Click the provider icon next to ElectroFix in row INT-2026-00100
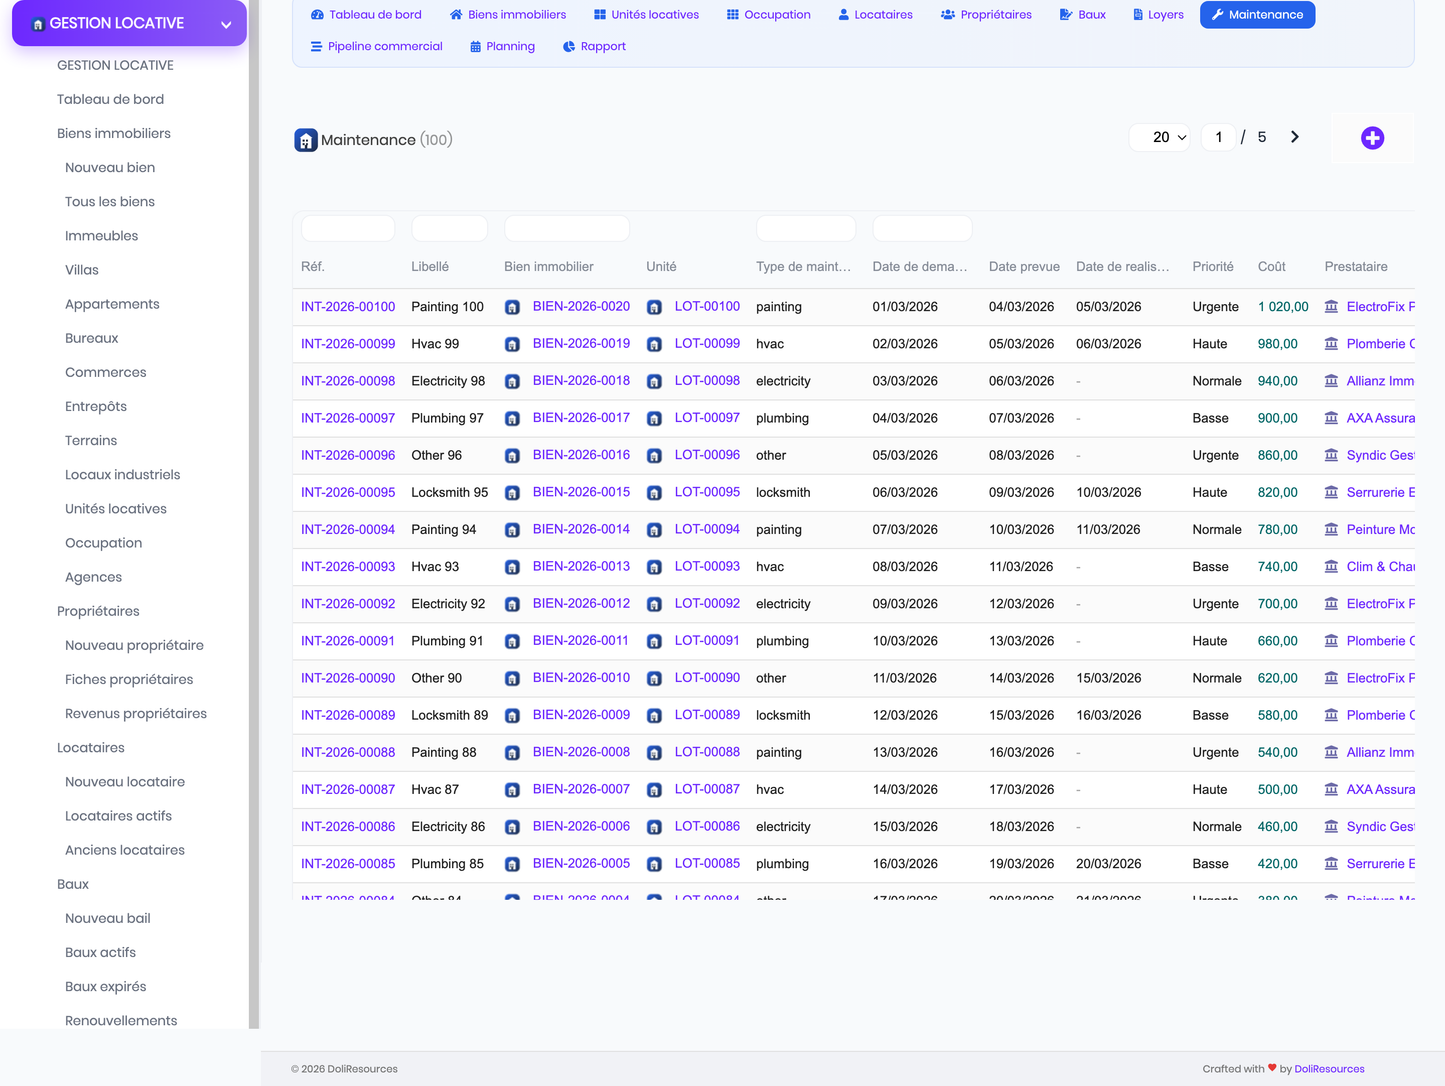This screenshot has width=1445, height=1086. (1331, 307)
